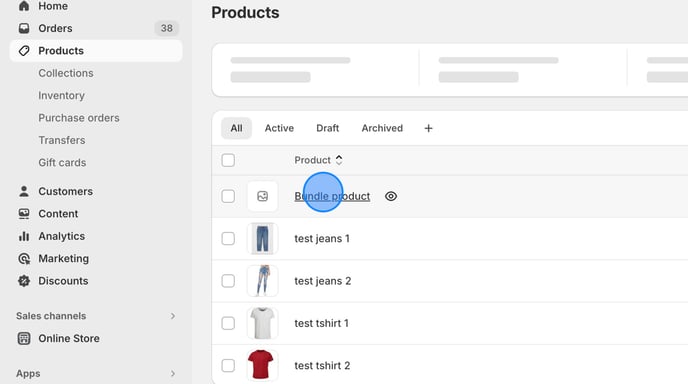The image size is (688, 384).
Task: Go to Inventory submenu
Action: tap(61, 95)
